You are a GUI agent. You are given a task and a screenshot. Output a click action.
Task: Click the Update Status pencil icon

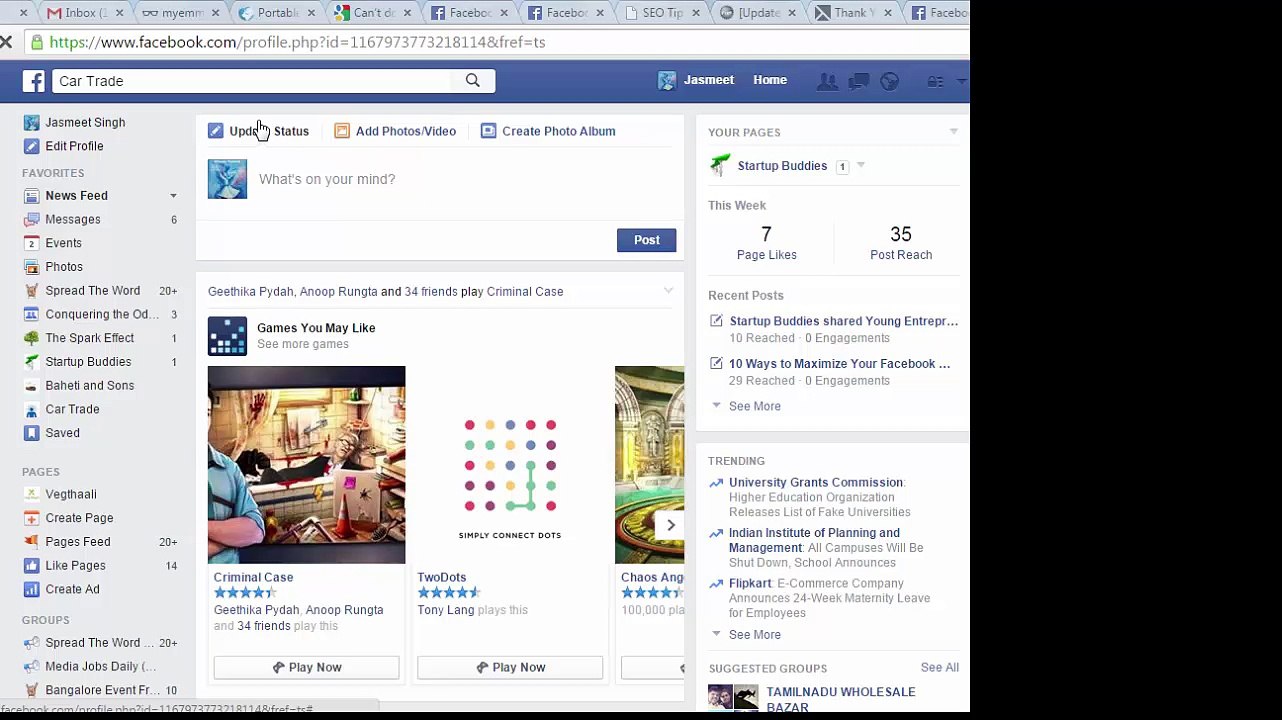pos(216,131)
